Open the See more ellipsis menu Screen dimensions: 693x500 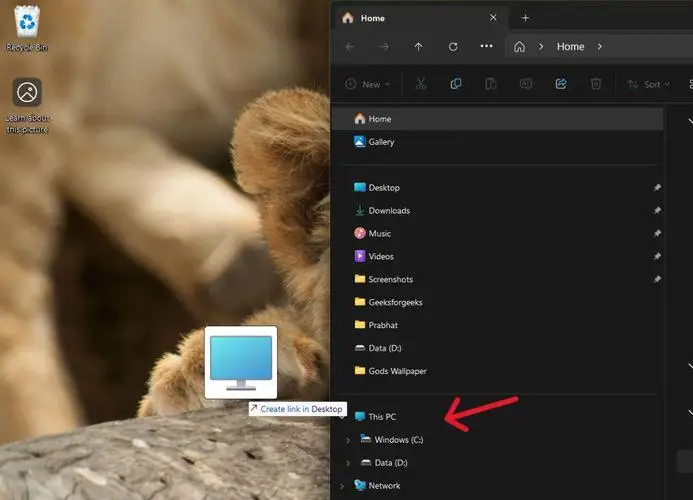pyautogui.click(x=486, y=47)
